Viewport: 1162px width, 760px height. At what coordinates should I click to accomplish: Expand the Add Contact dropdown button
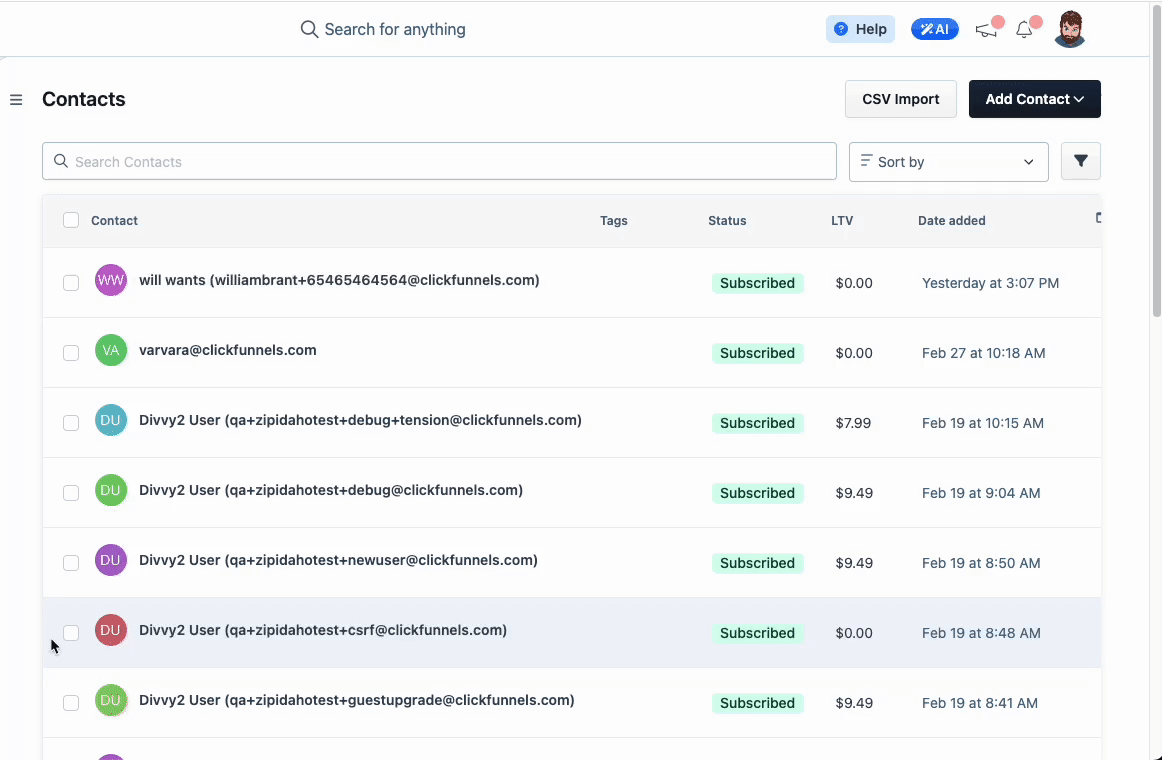(1035, 99)
